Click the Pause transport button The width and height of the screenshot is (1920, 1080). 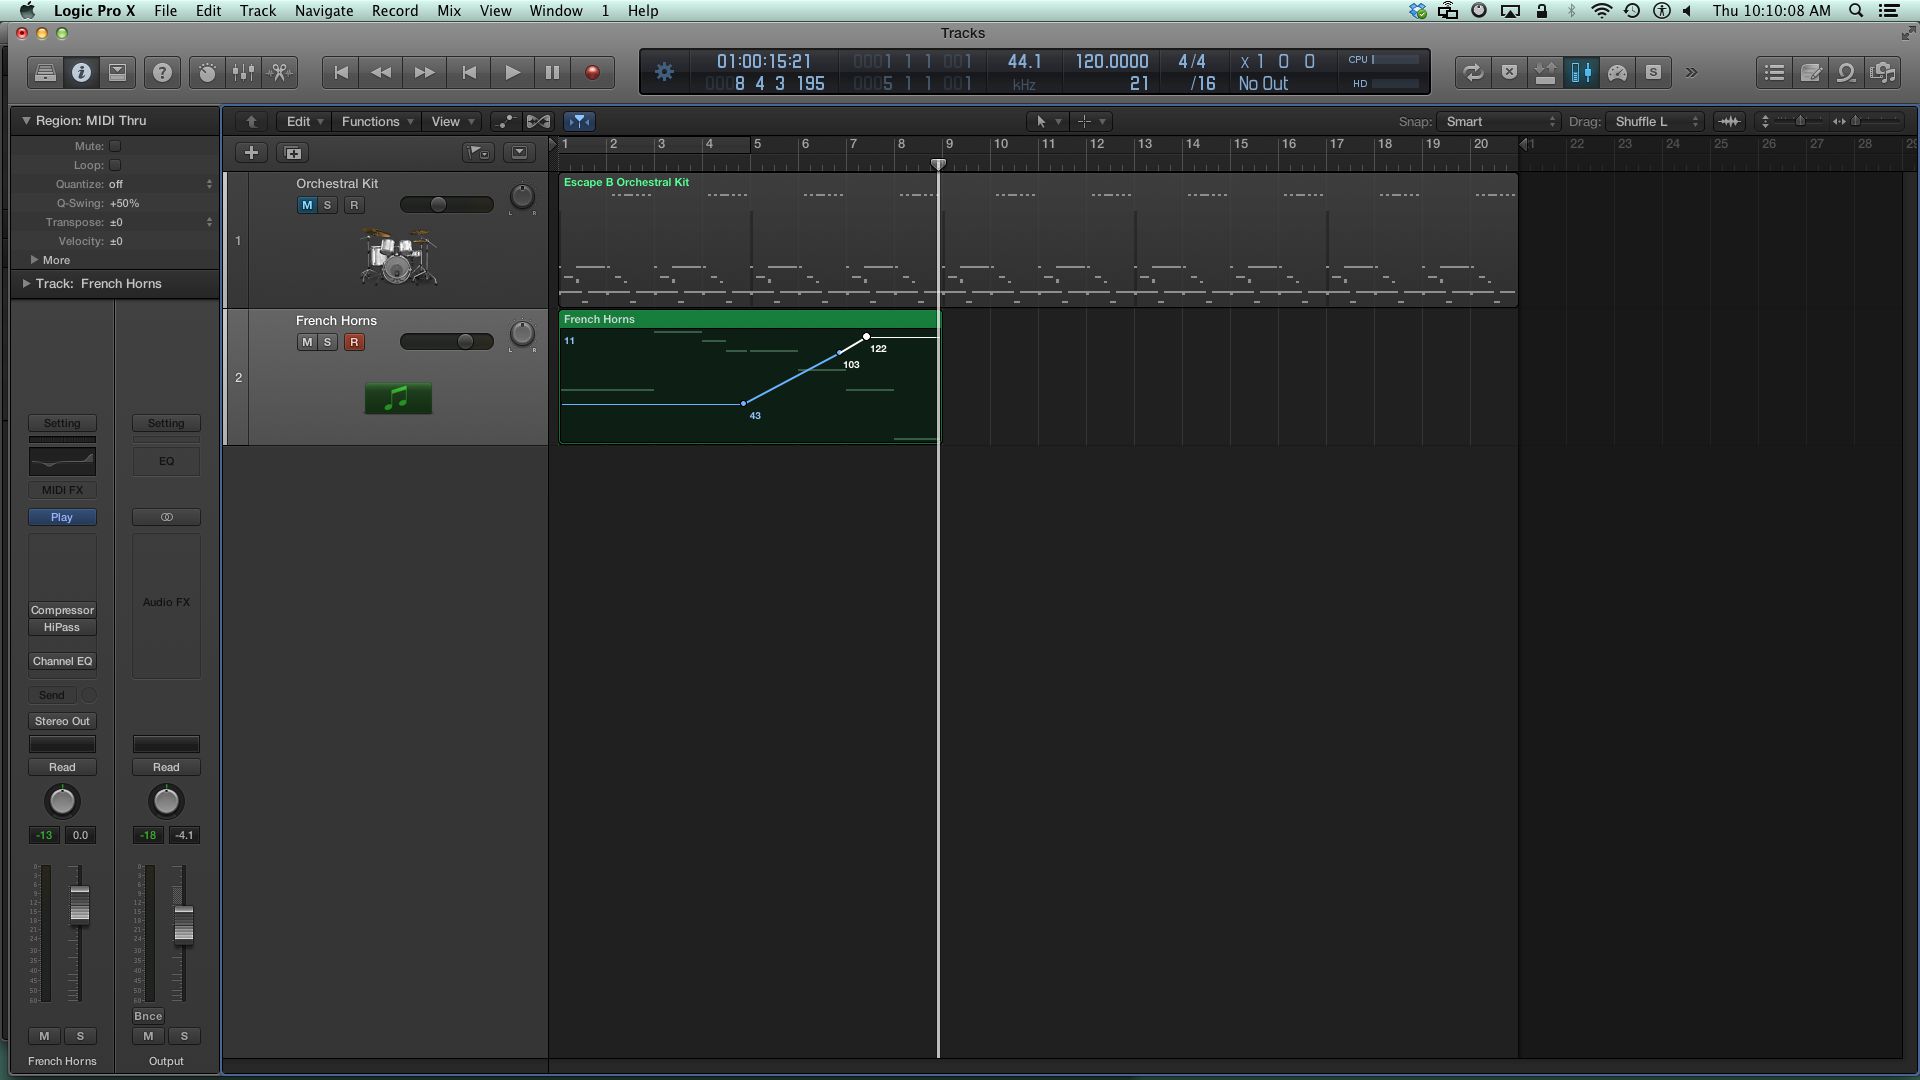click(x=552, y=72)
